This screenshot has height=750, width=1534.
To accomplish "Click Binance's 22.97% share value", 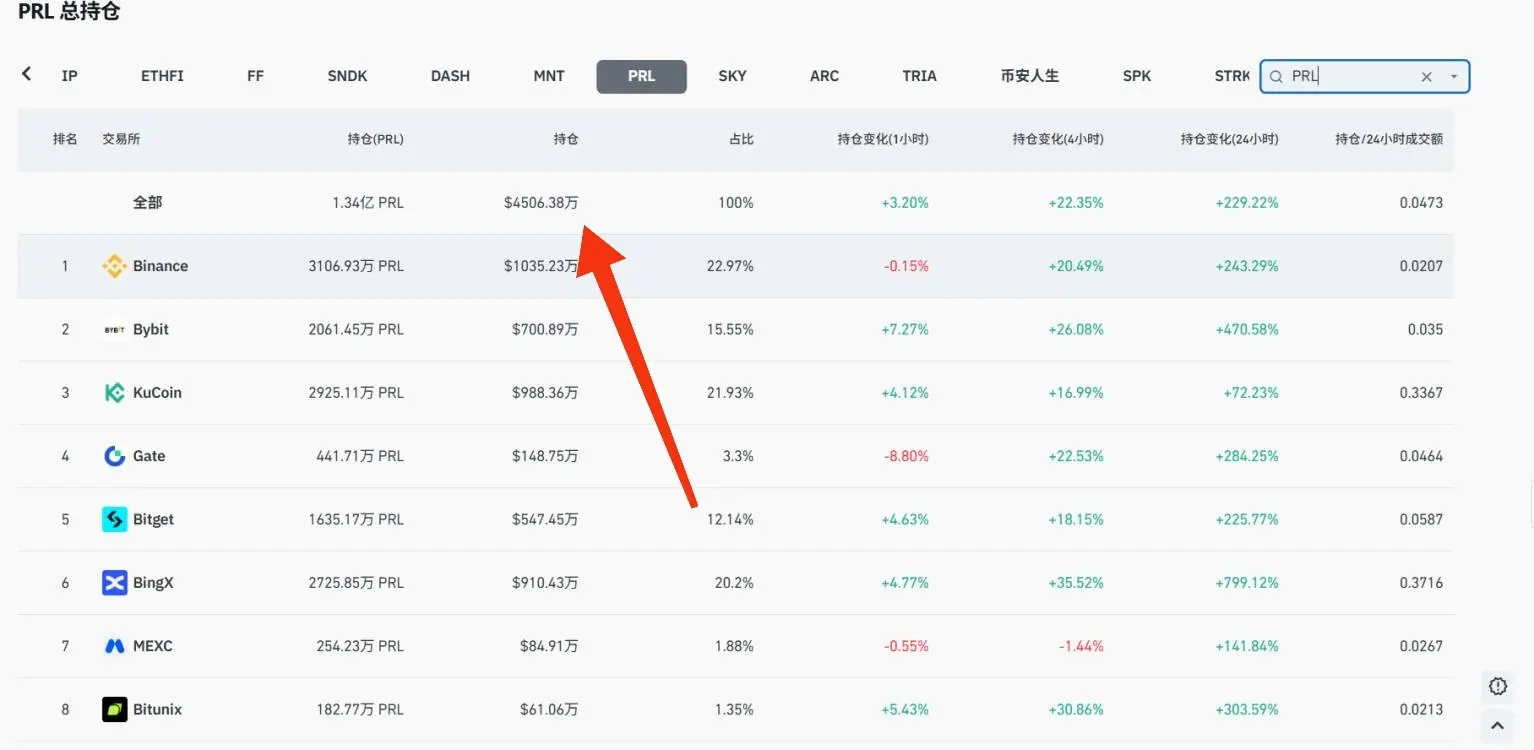I will (x=730, y=266).
